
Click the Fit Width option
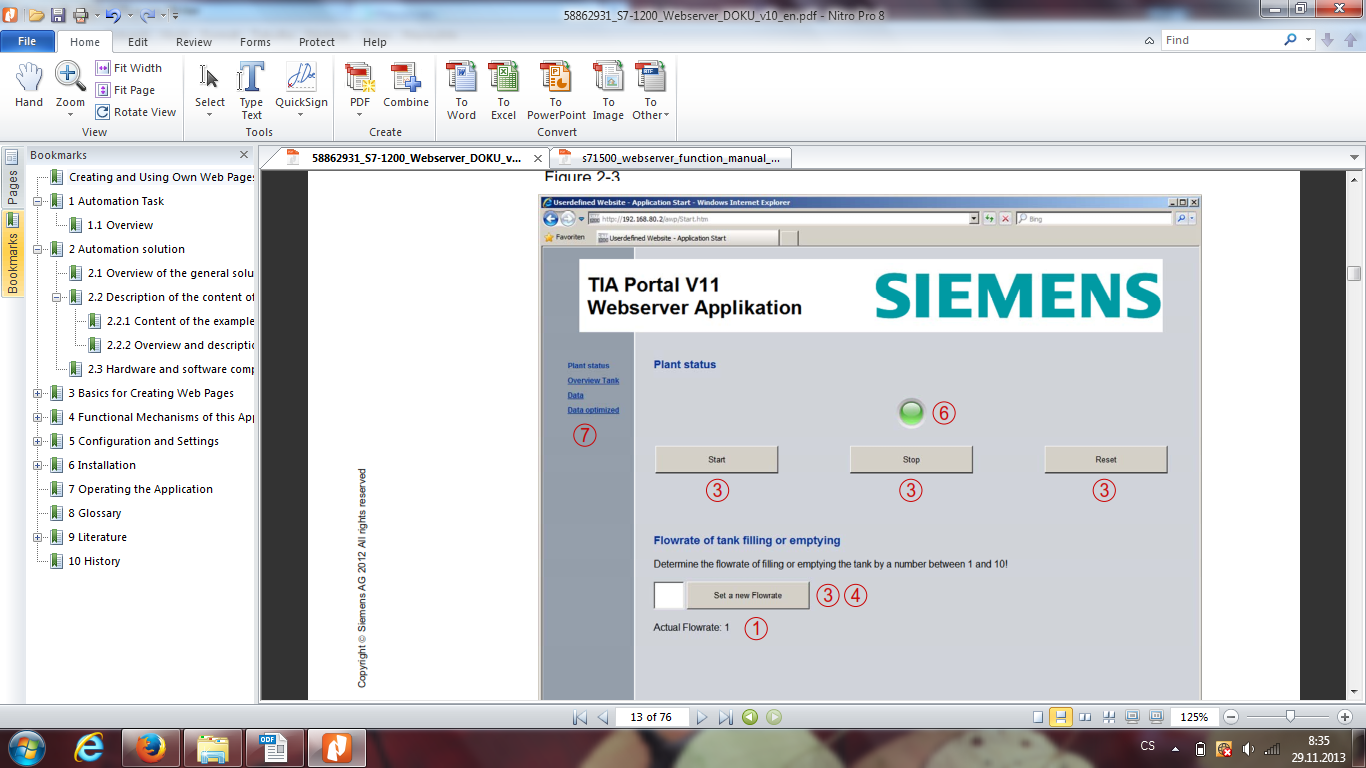click(x=129, y=68)
